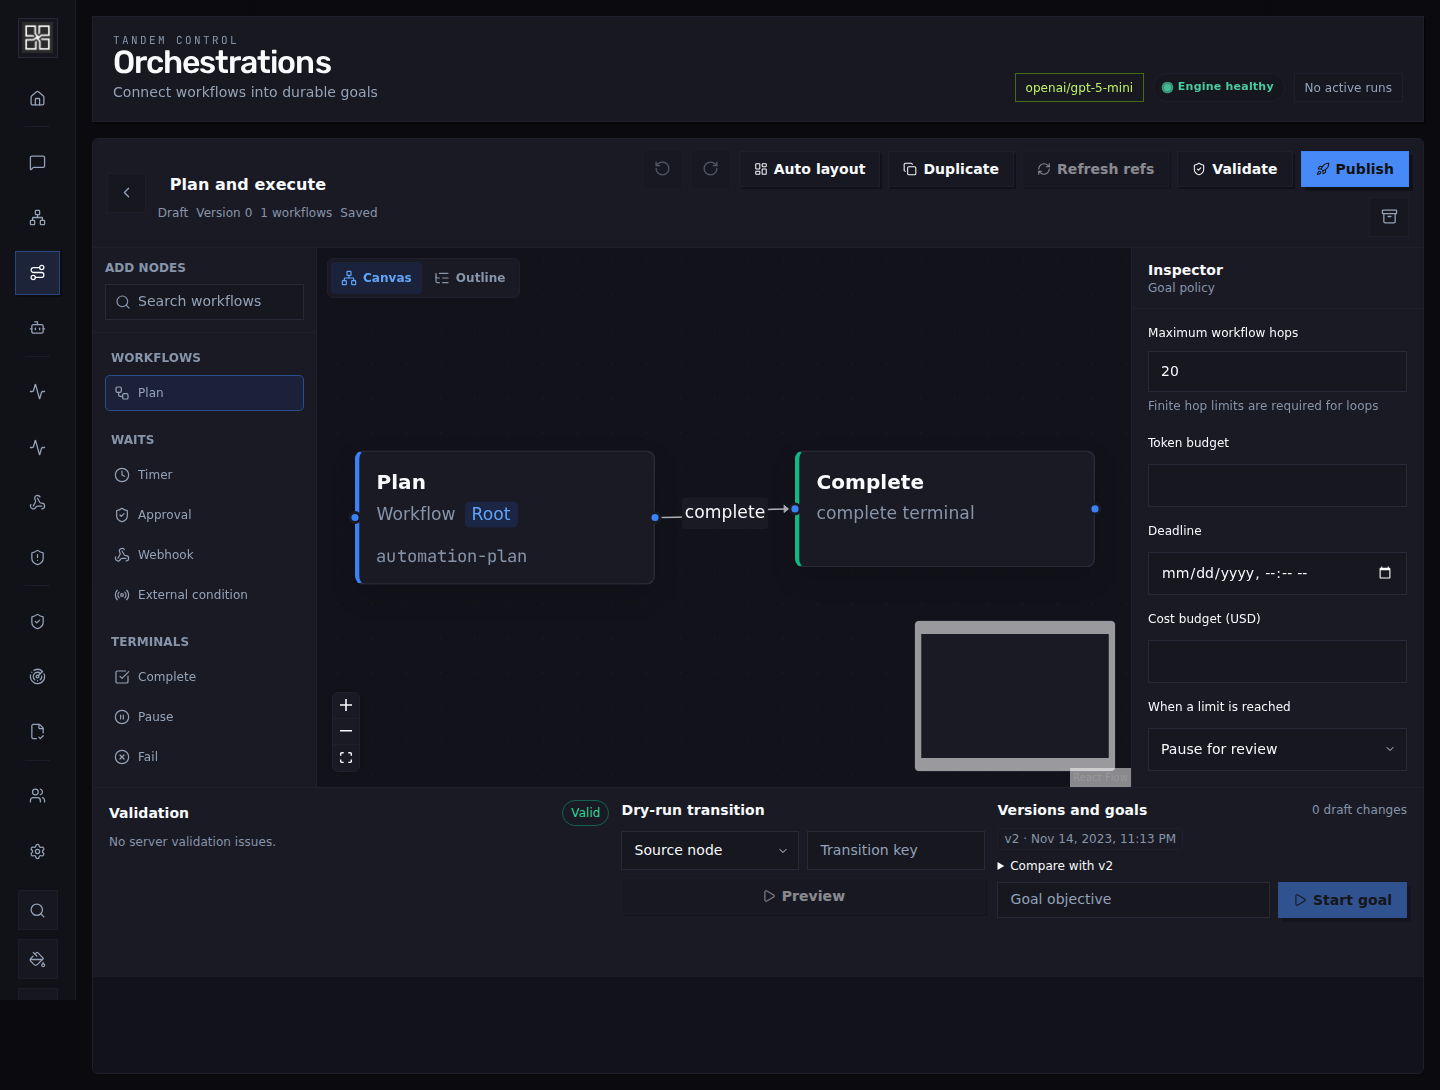Select the orchestrations sidebar icon
Image resolution: width=1440 pixels, height=1090 pixels.
(37, 272)
